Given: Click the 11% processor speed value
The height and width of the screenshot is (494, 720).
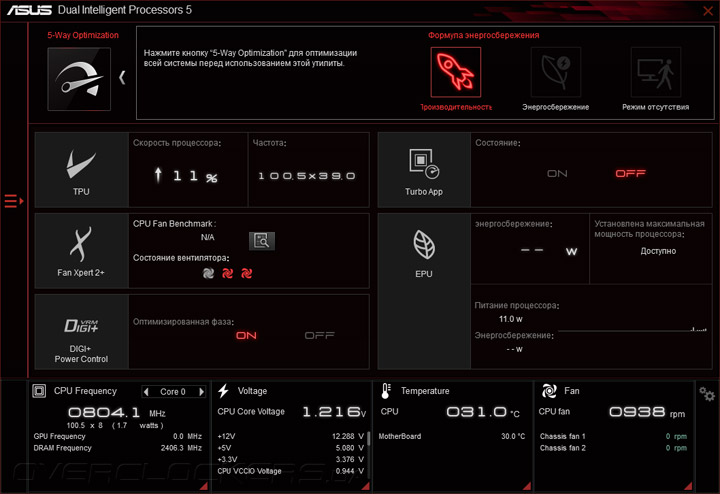Looking at the screenshot, I should 186,176.
